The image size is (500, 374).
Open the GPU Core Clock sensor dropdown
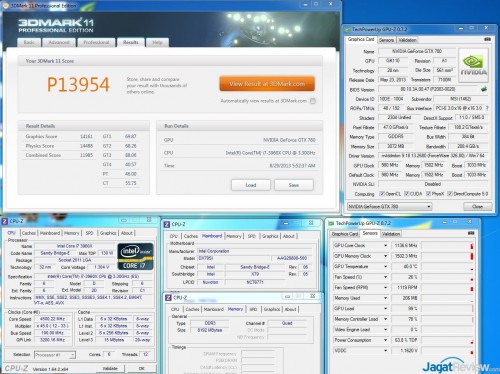coord(386,246)
